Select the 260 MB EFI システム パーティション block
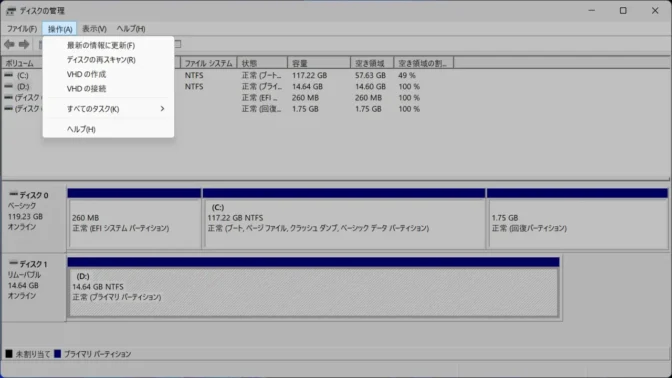Screen dimensions: 672x378 coord(134,219)
